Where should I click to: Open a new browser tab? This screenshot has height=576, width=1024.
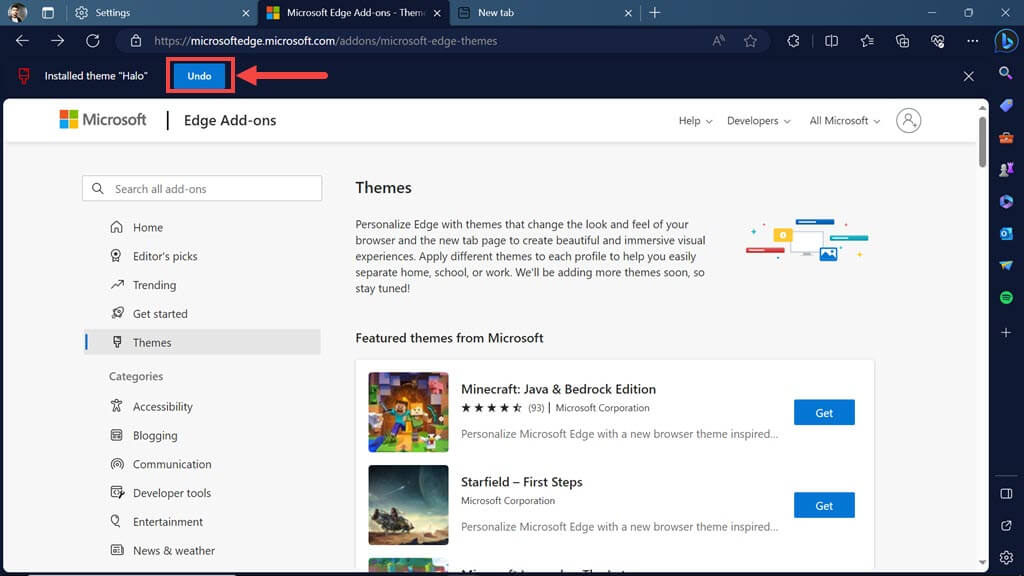pyautogui.click(x=654, y=12)
